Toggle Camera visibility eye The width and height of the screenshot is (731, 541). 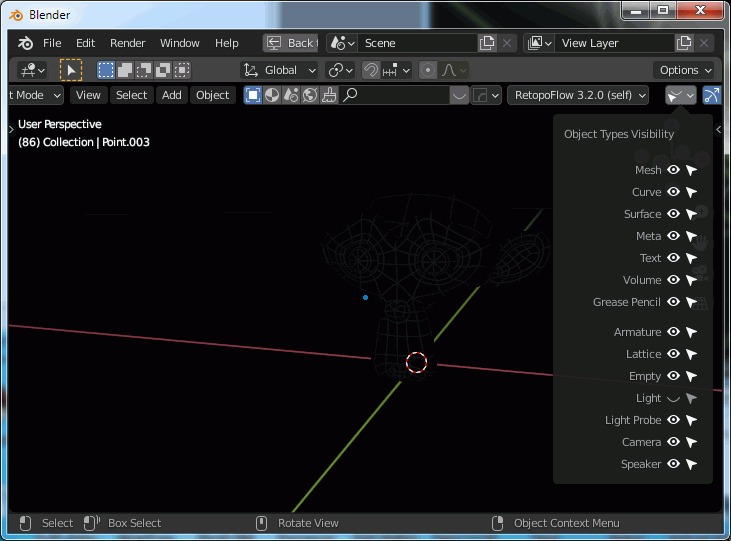pyautogui.click(x=673, y=442)
